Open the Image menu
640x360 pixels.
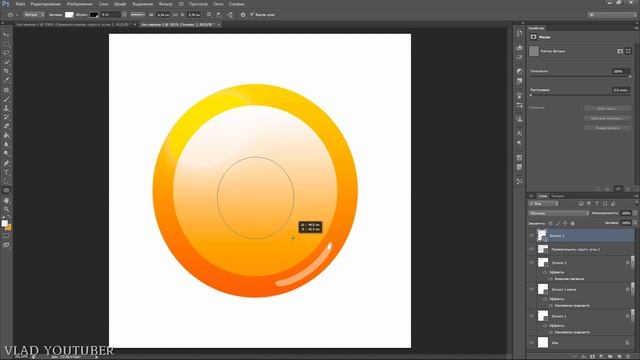coord(80,4)
